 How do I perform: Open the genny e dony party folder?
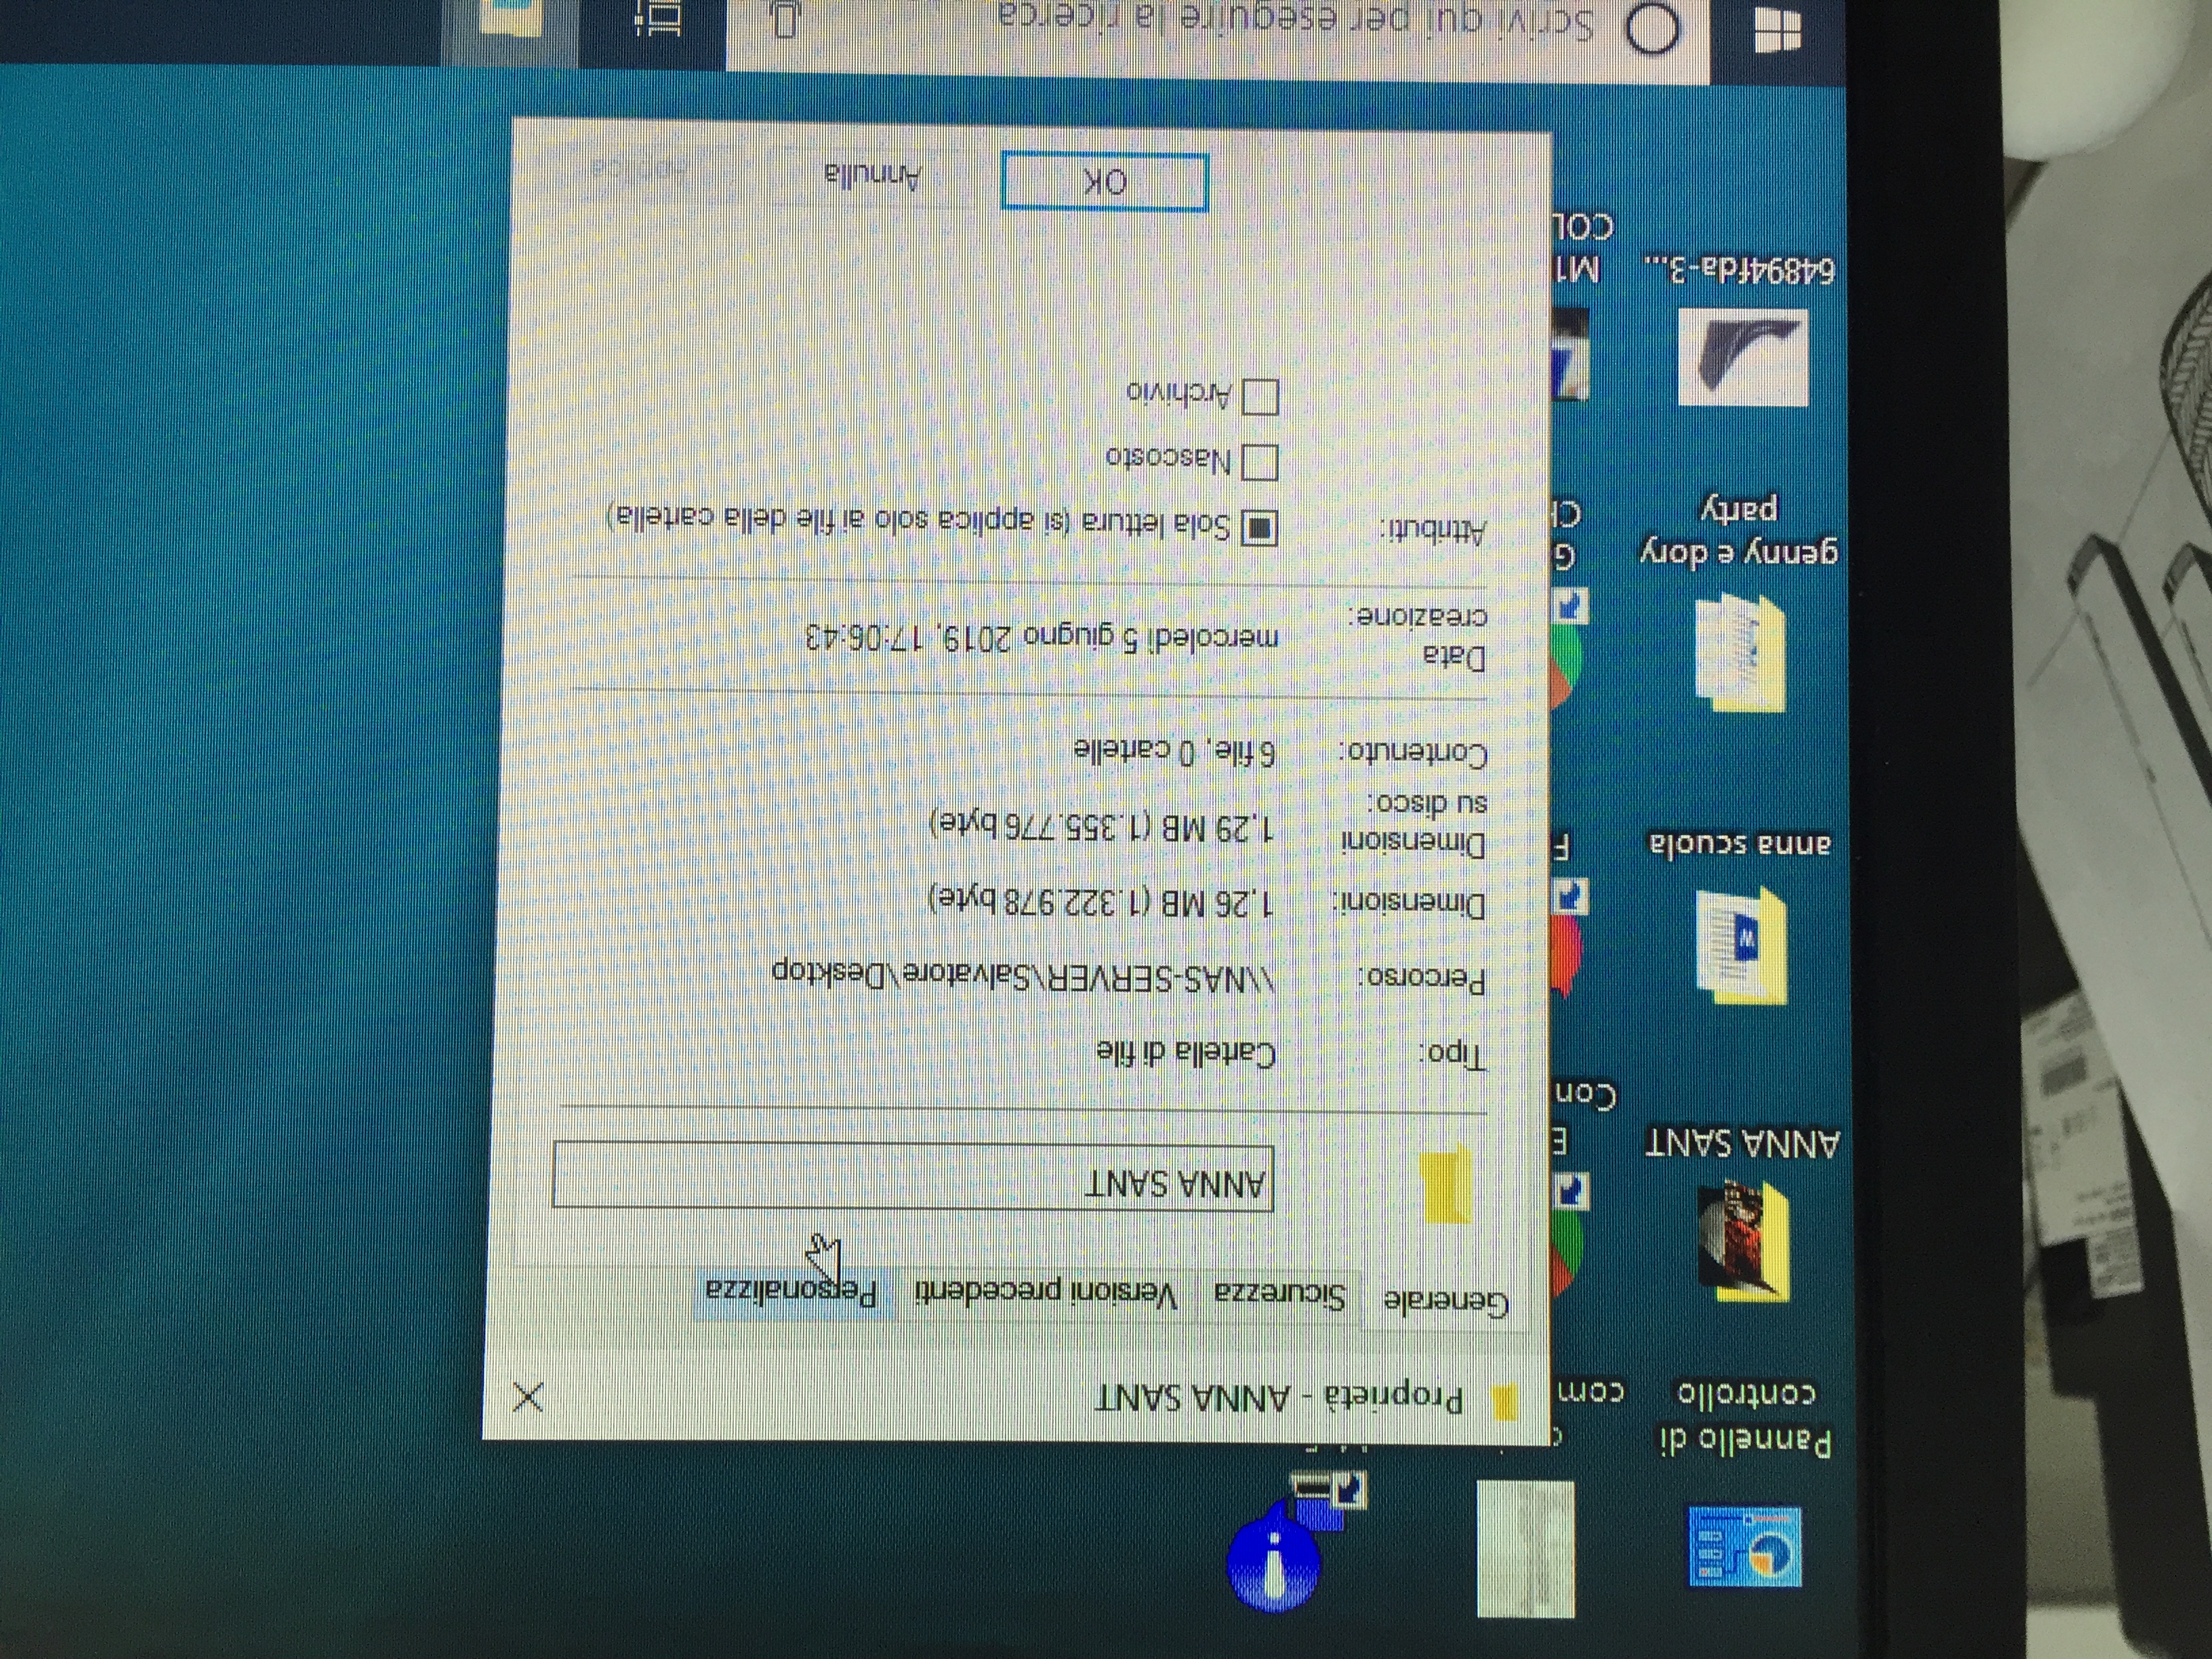coord(1740,654)
